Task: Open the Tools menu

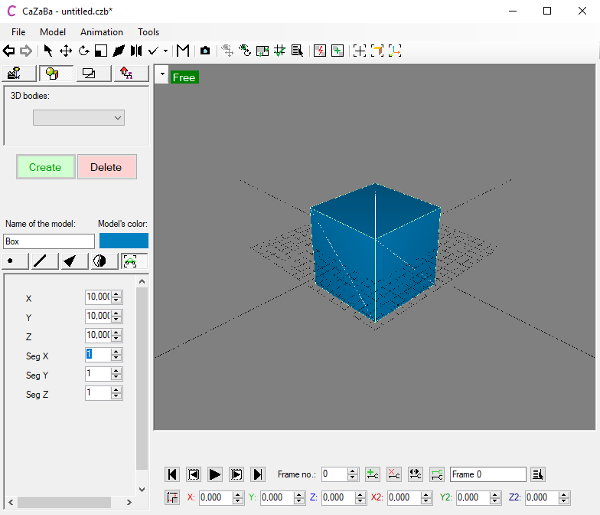Action: [148, 32]
